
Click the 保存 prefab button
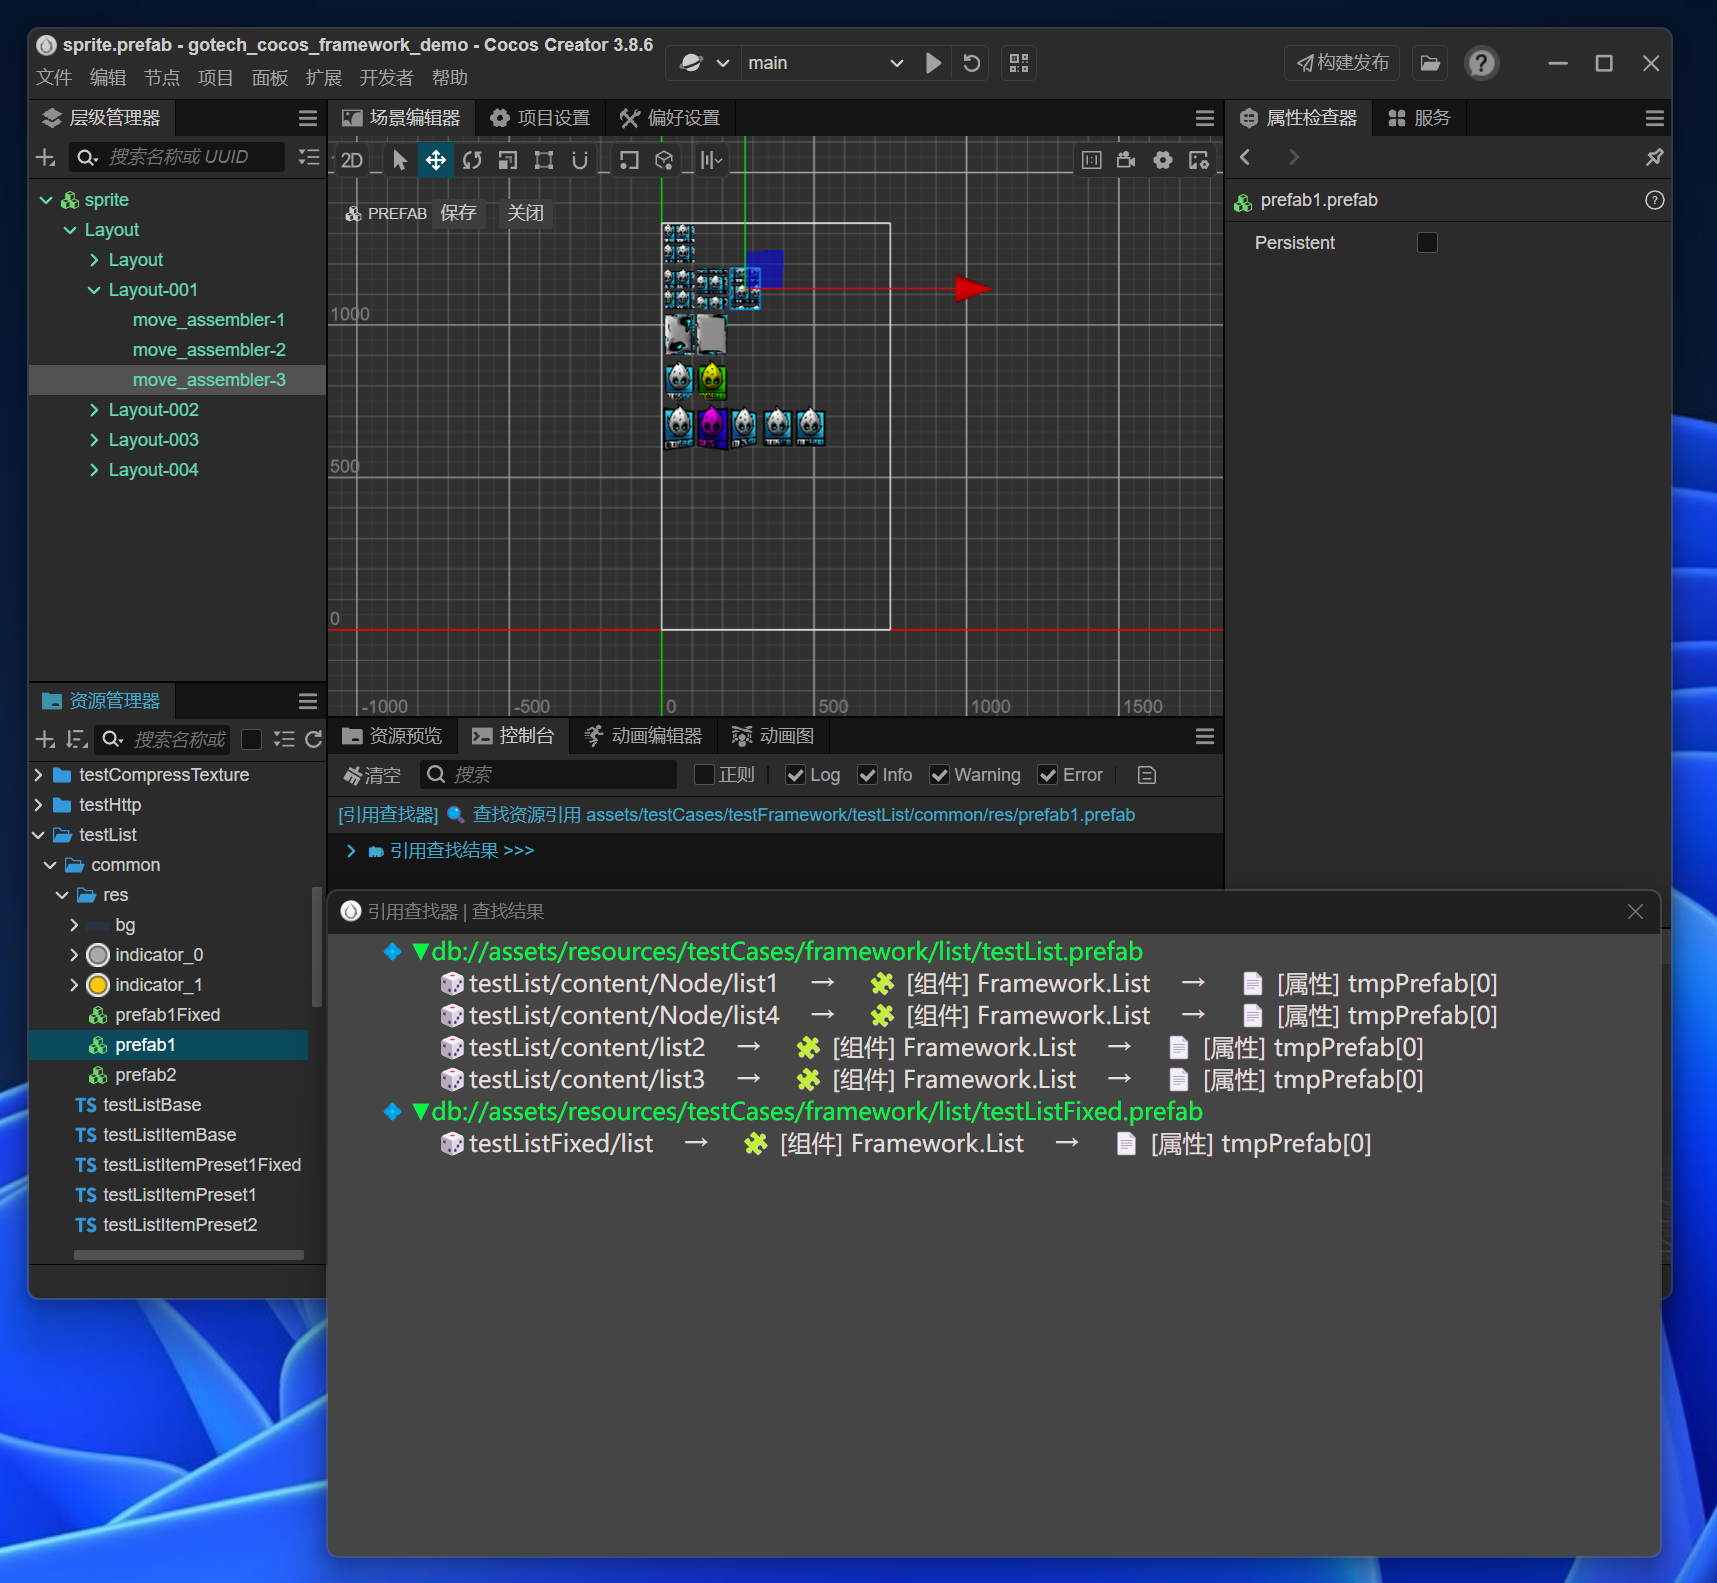[x=458, y=213]
